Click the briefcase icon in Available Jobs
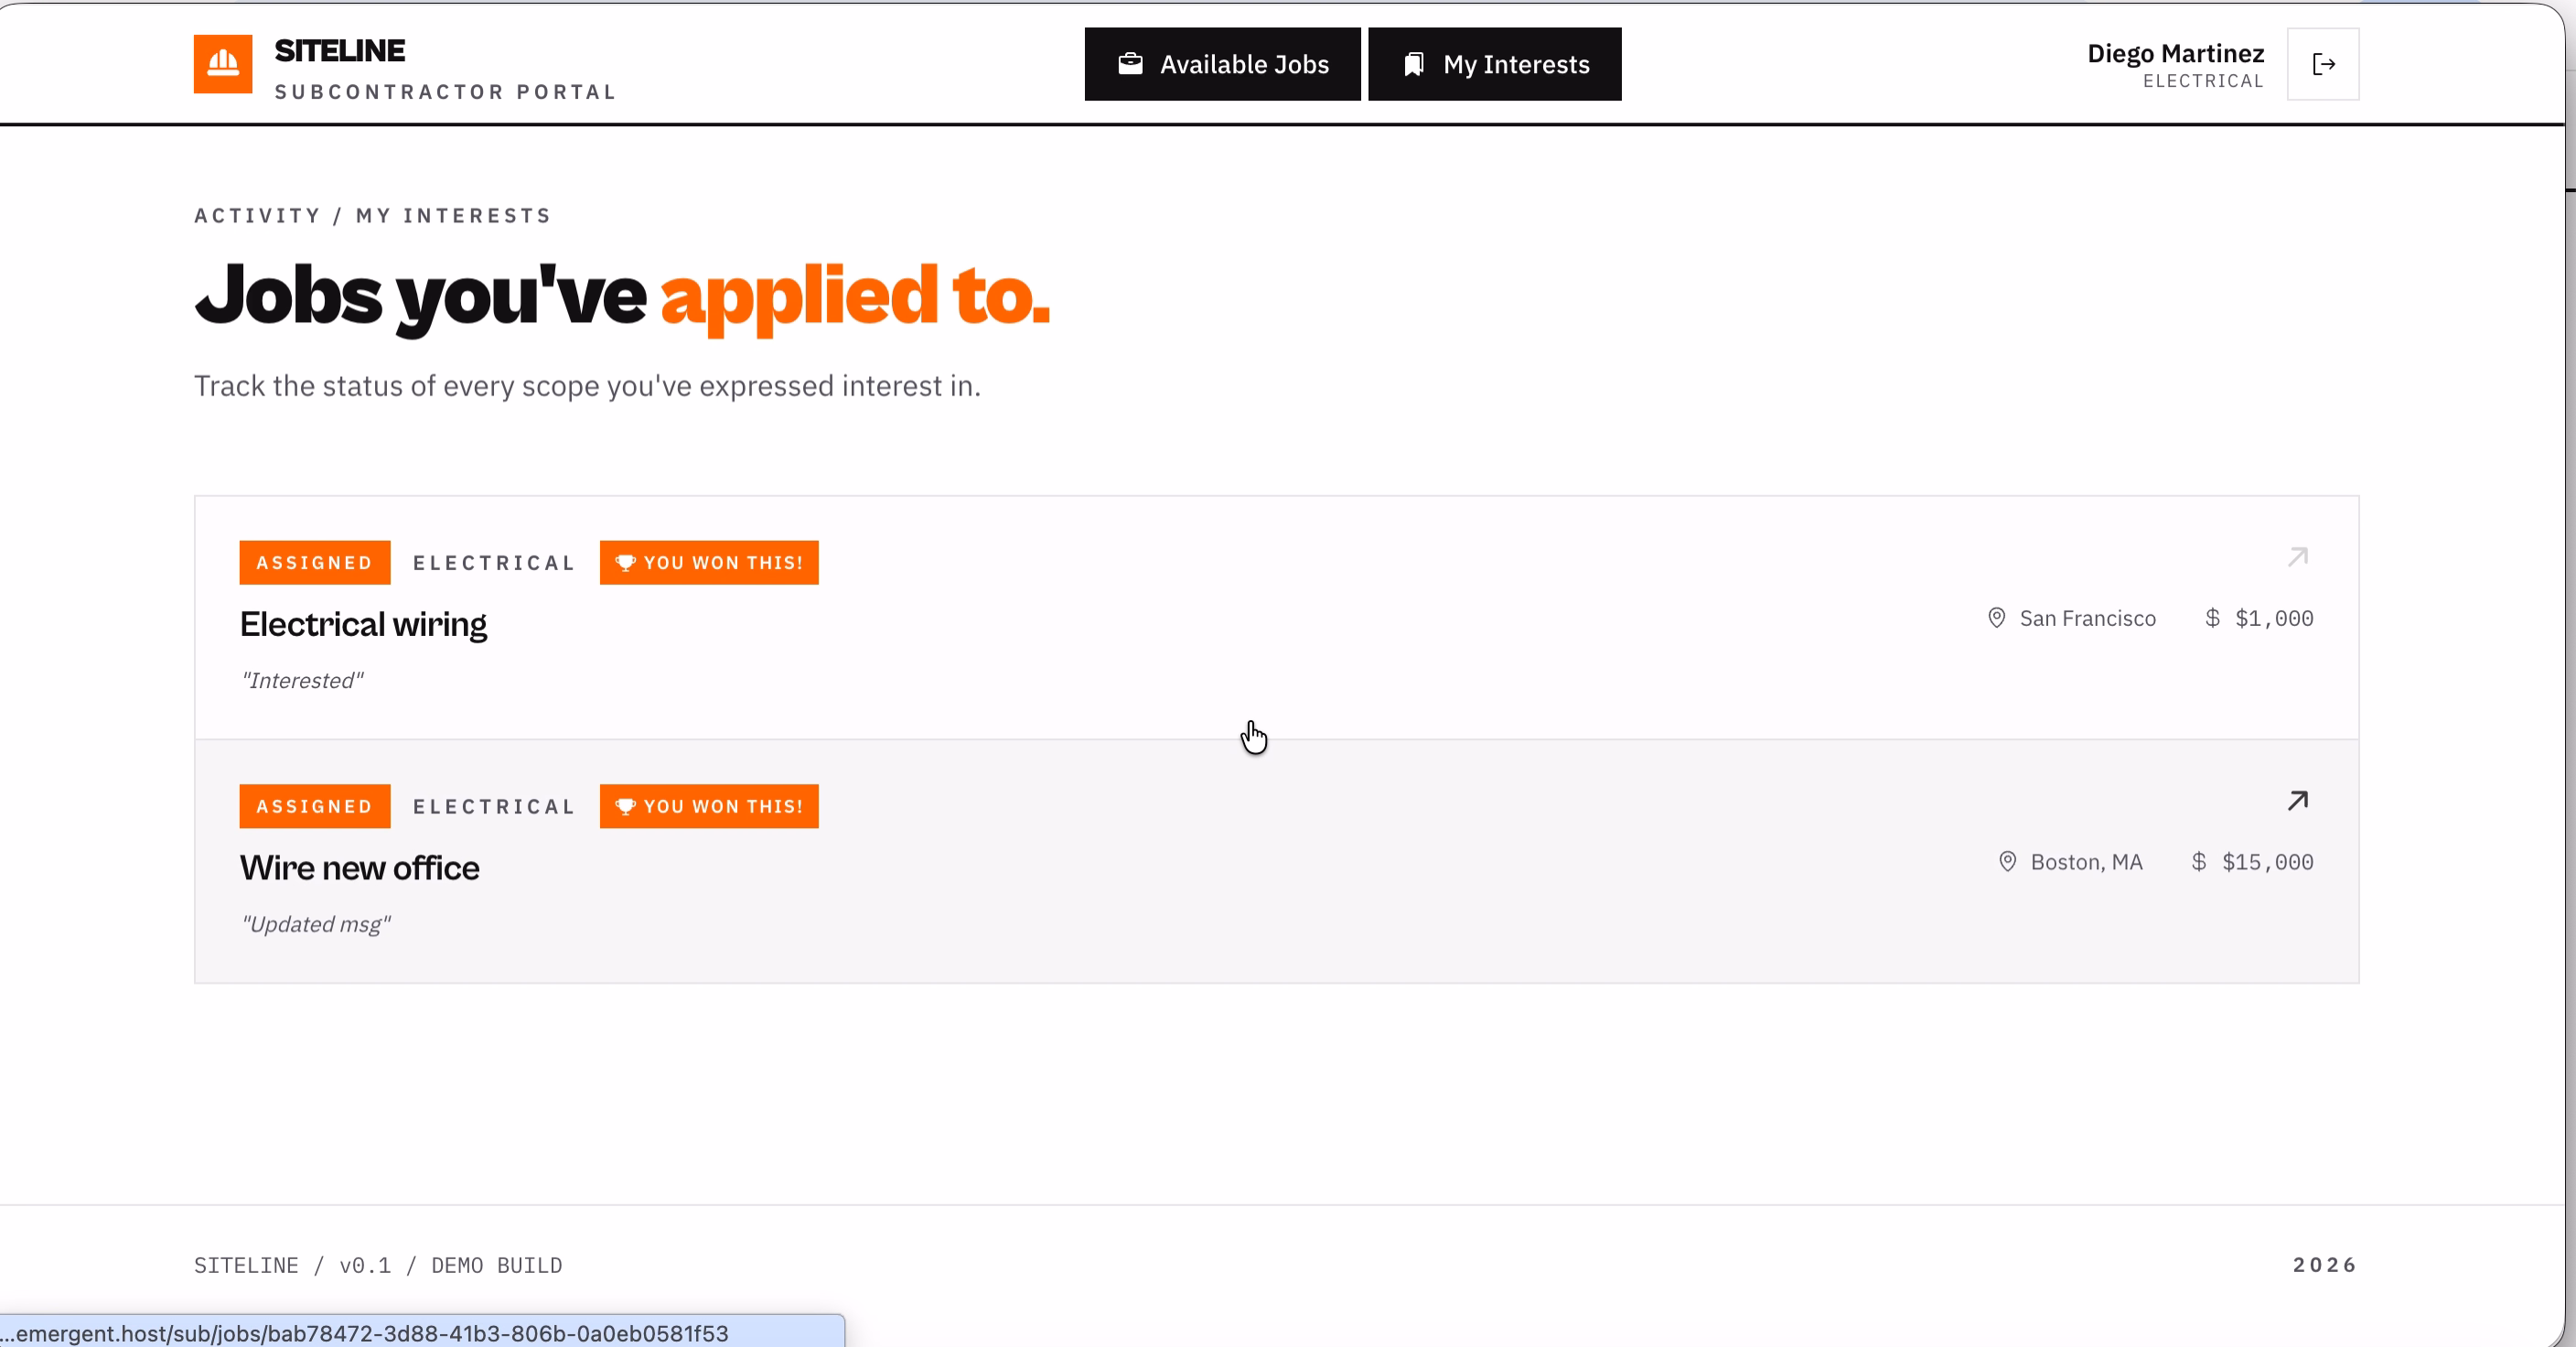 [1130, 64]
